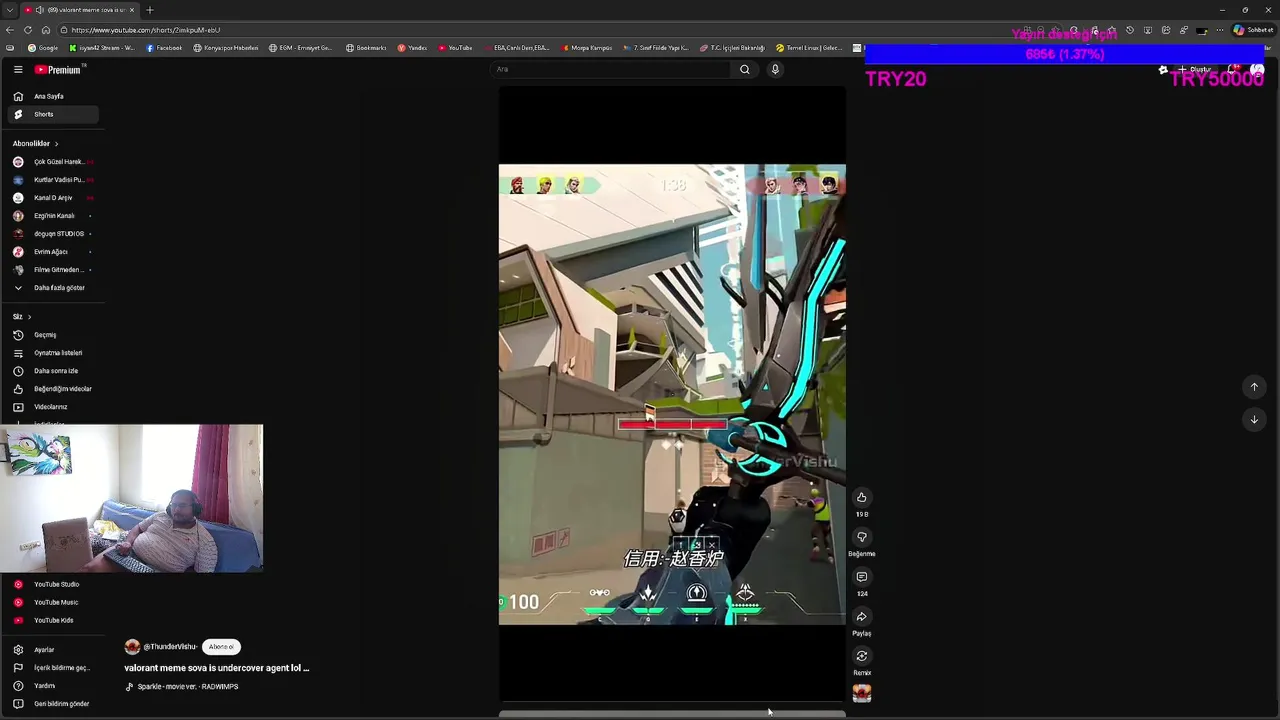Viewport: 1280px width, 720px height.
Task: Open Facebook bookmark
Action: point(164,48)
